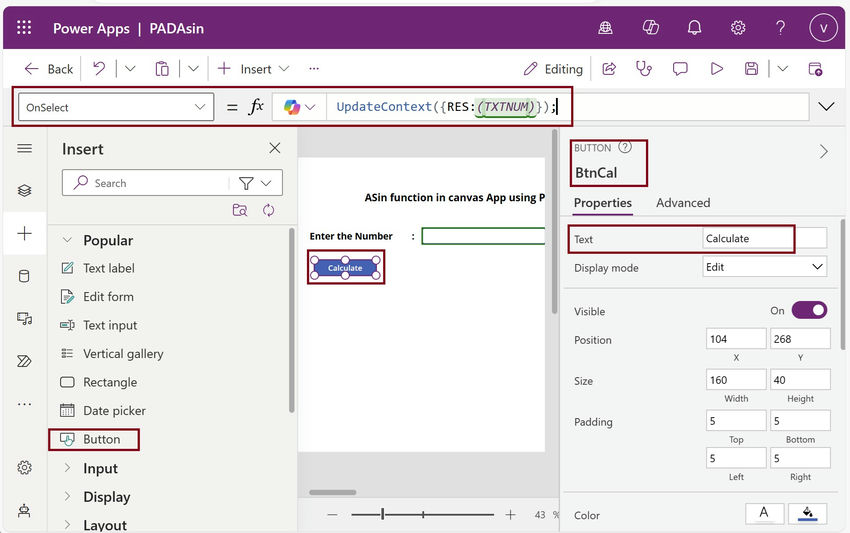Click the Undo icon
850x533 pixels.
[99, 68]
